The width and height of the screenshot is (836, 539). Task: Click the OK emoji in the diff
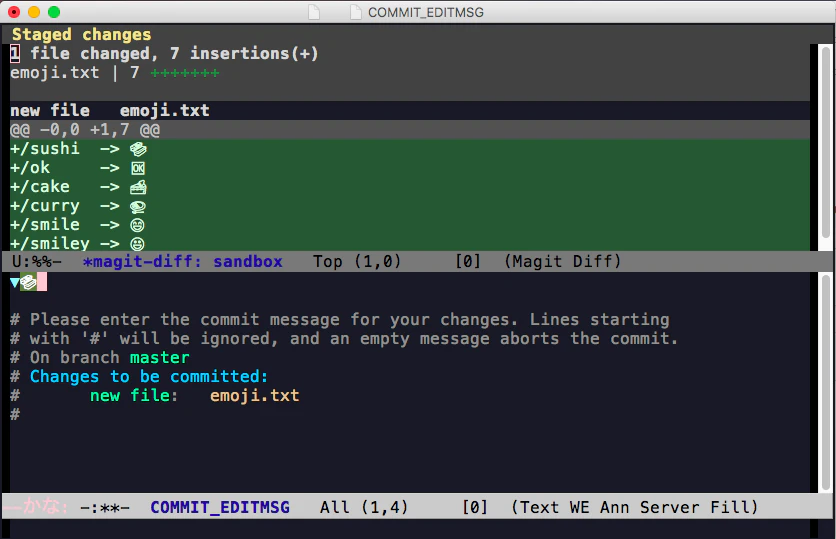tap(138, 168)
